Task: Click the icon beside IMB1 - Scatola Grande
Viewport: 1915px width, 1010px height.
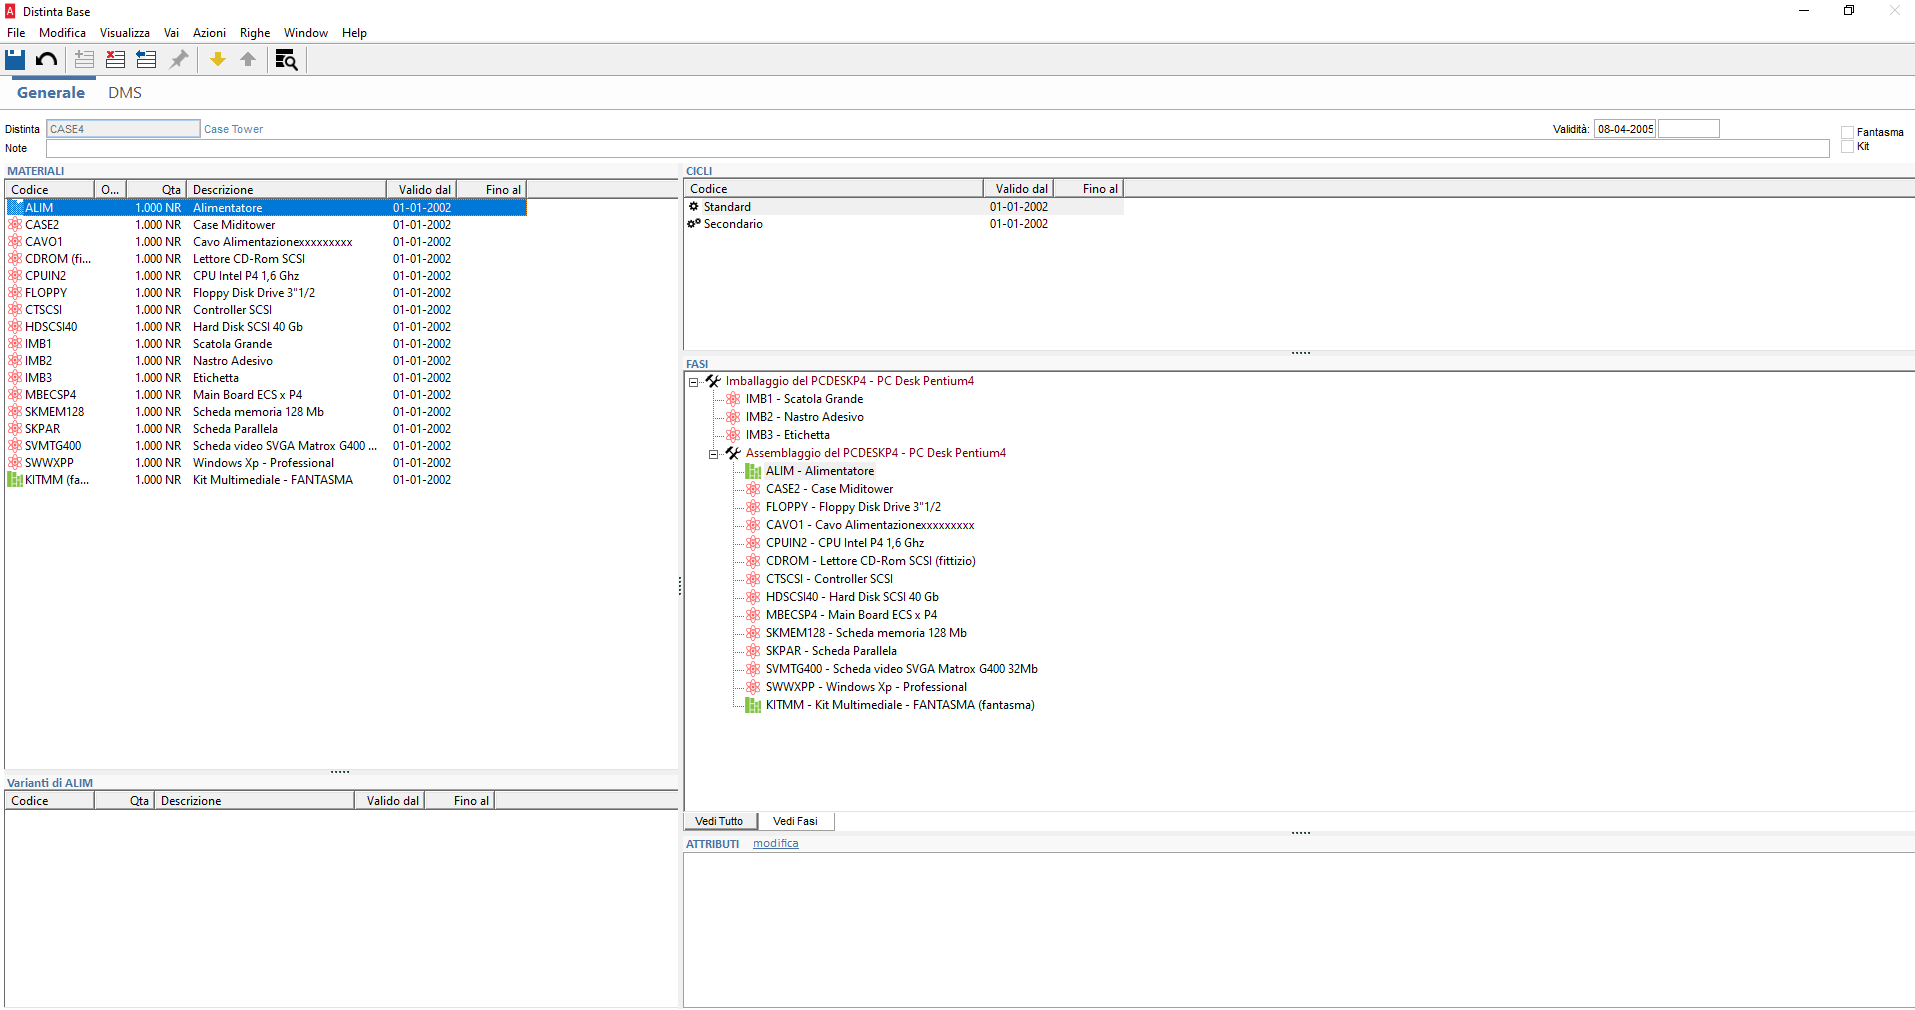Action: click(x=733, y=399)
